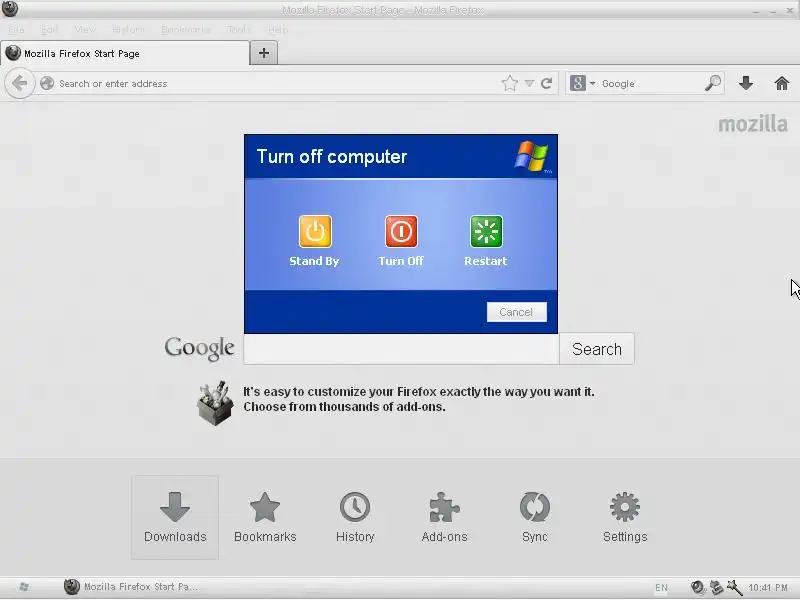Click the network tray icon in the taskbar
The image size is (800, 600).
point(716,587)
